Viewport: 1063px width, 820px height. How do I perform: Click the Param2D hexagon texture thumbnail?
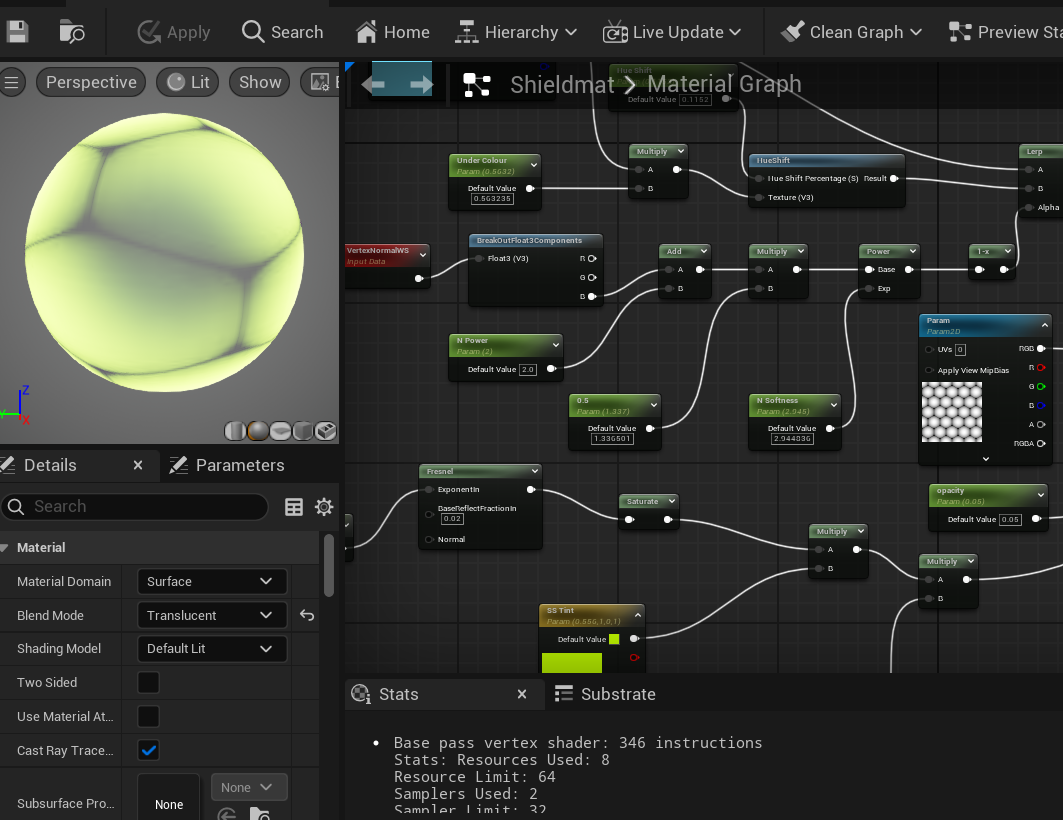coord(952,412)
